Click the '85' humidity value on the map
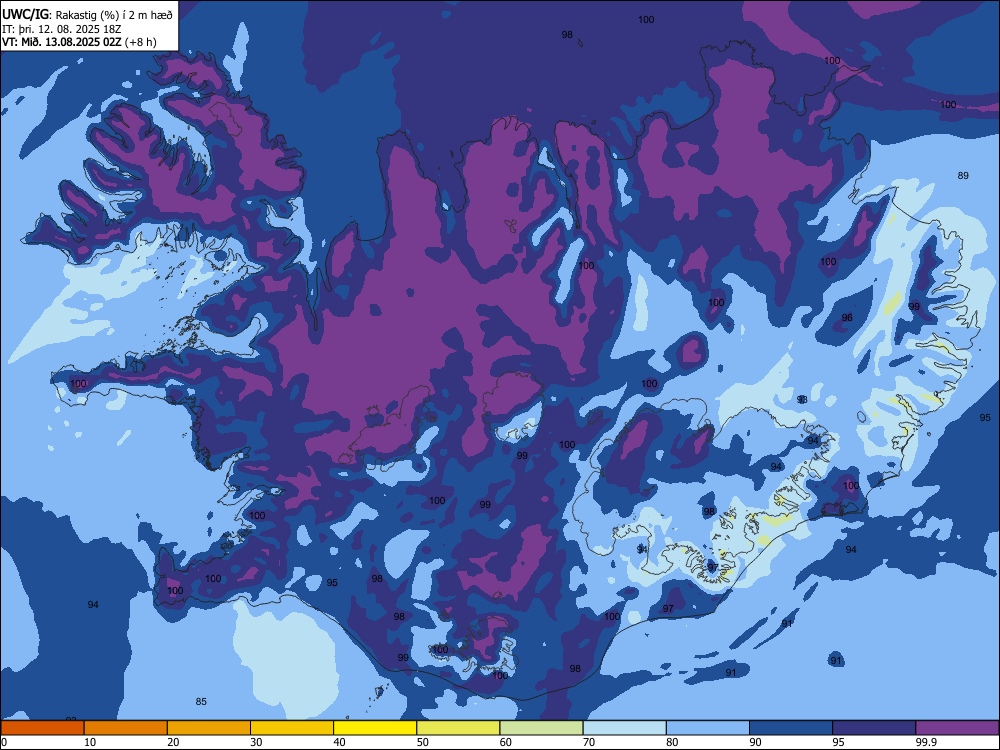The image size is (1000, 750). click(x=201, y=702)
